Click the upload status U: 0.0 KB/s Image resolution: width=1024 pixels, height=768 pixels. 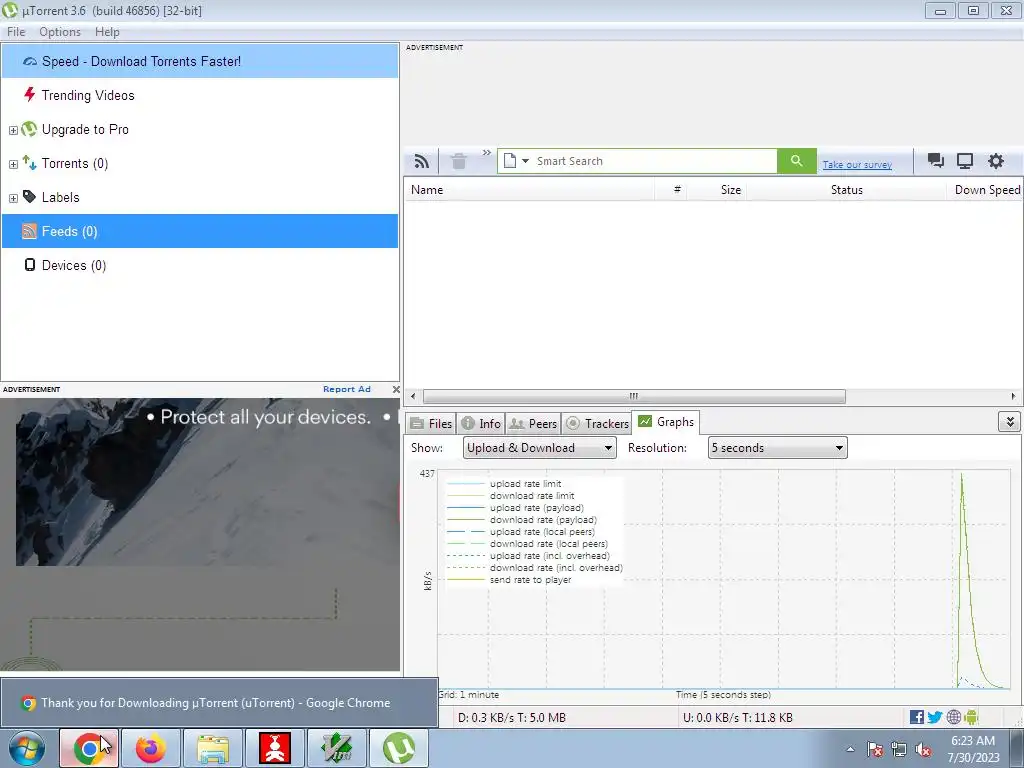pos(737,718)
